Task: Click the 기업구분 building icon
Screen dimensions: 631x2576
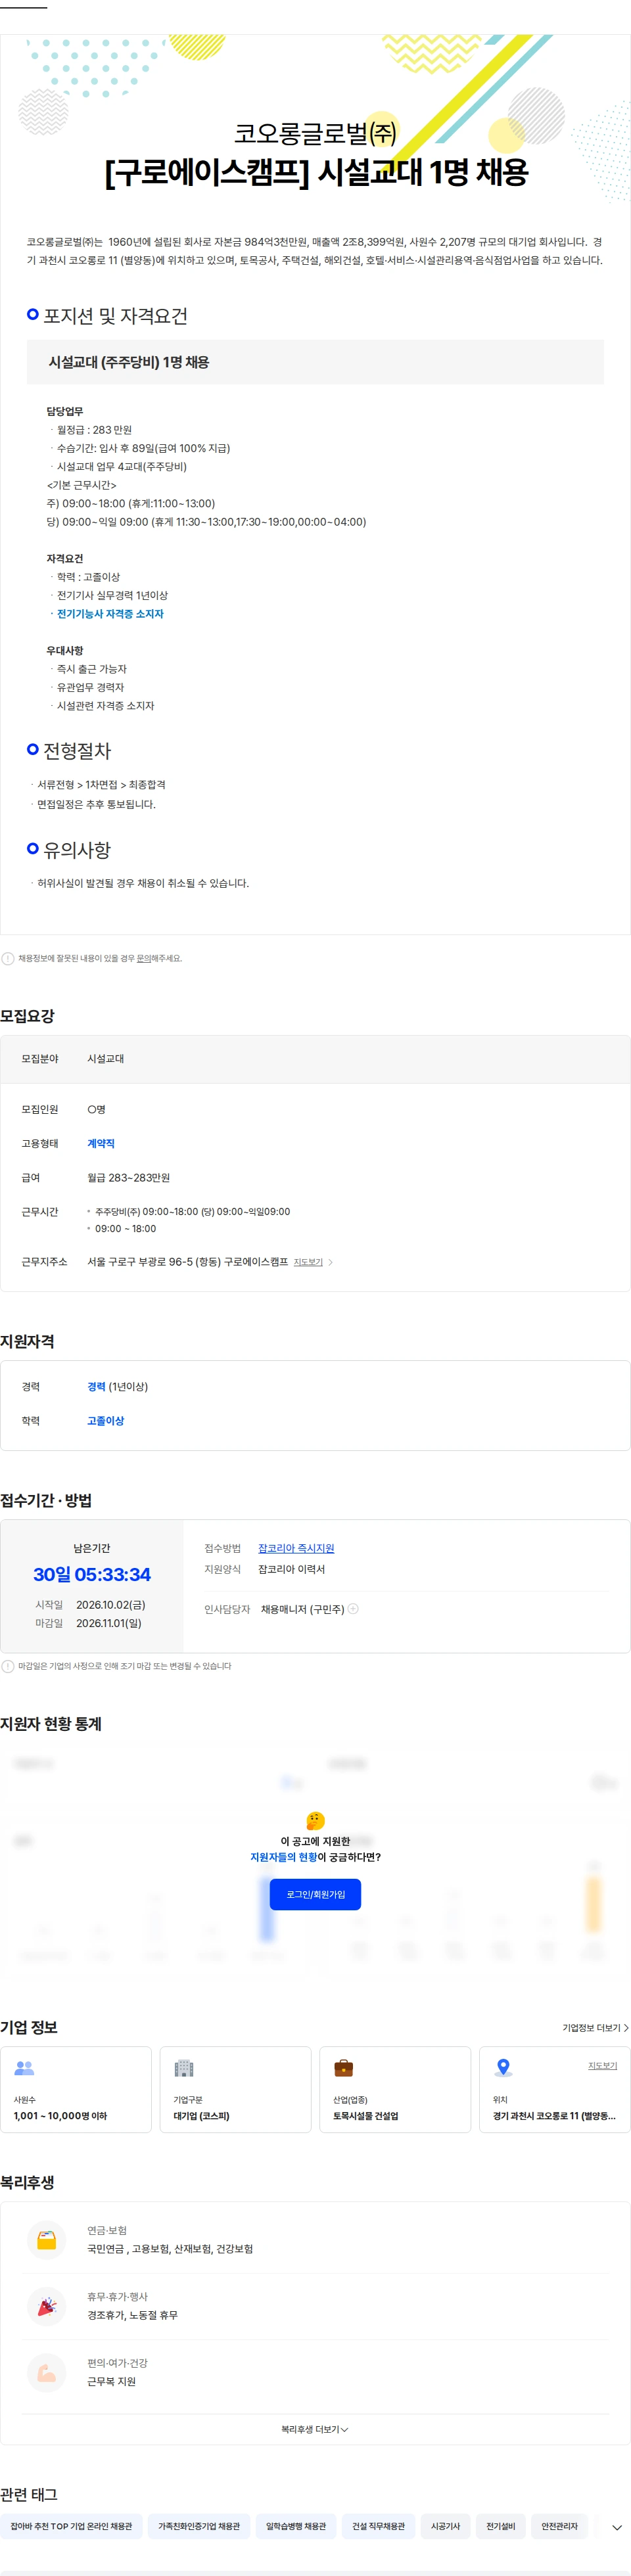Action: pyautogui.click(x=183, y=2067)
